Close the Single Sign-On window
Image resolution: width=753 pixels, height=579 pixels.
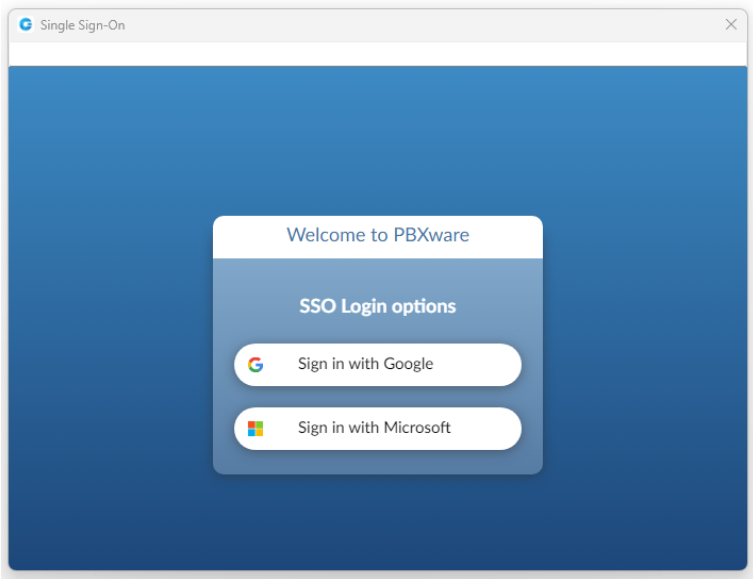coord(731,24)
